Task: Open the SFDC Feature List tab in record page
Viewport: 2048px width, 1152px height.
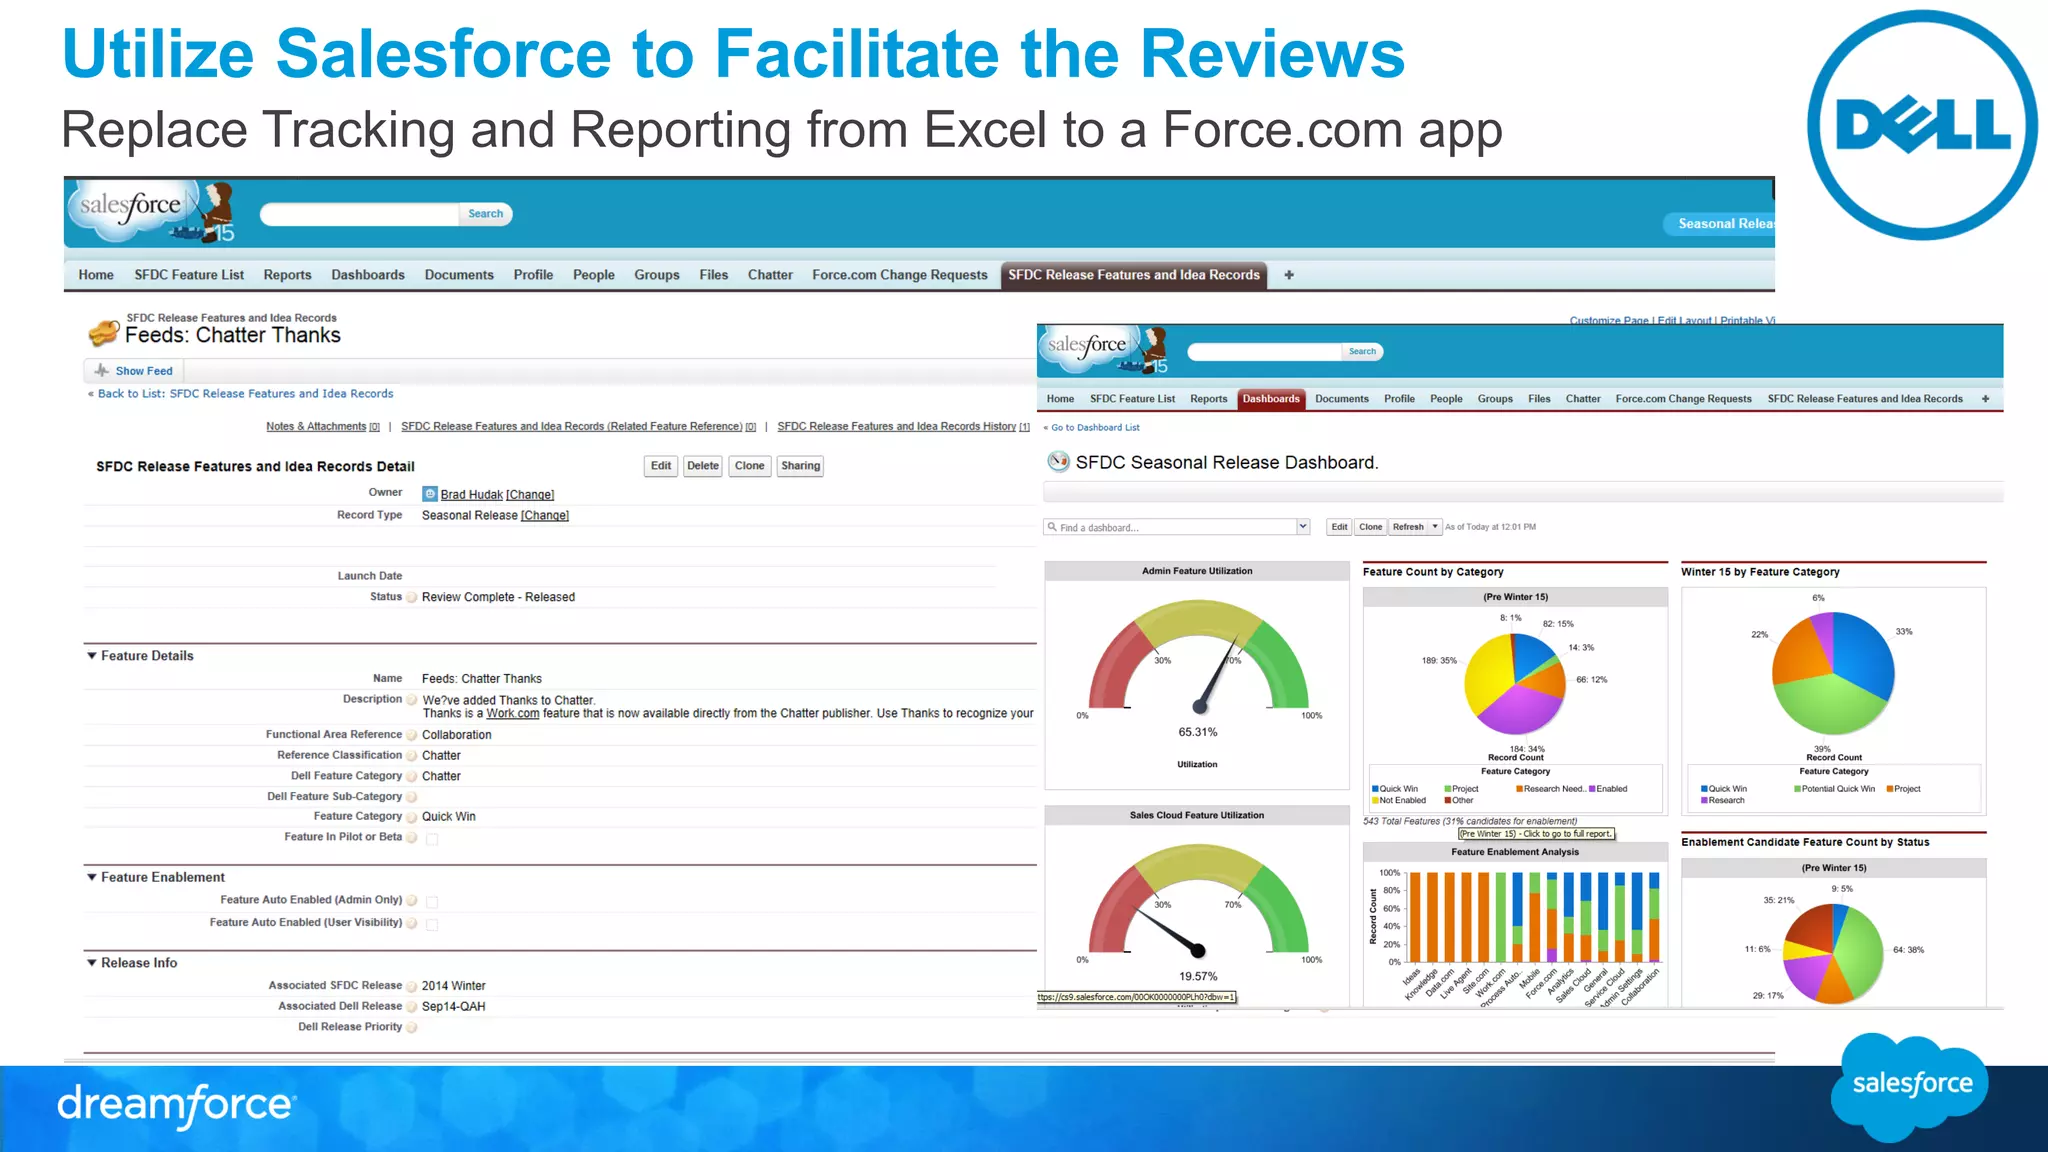Action: [x=189, y=275]
